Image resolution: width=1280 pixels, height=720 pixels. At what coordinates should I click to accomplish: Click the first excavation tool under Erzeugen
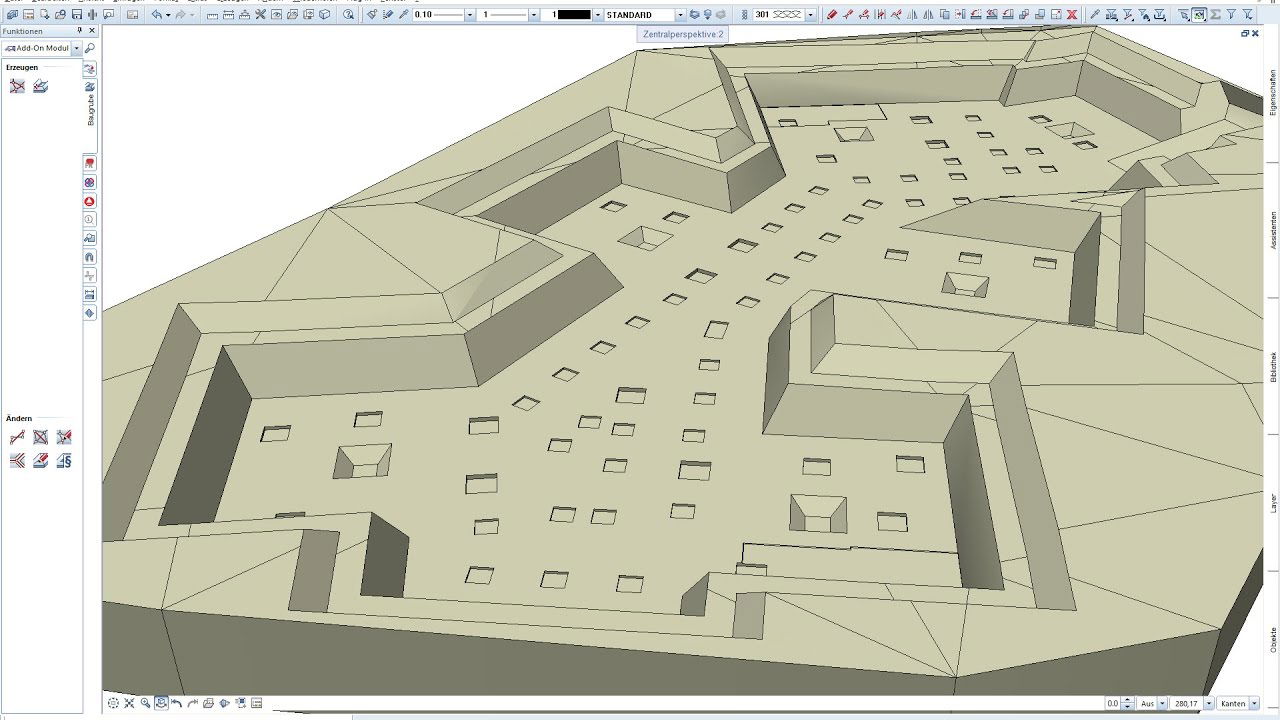[17, 86]
